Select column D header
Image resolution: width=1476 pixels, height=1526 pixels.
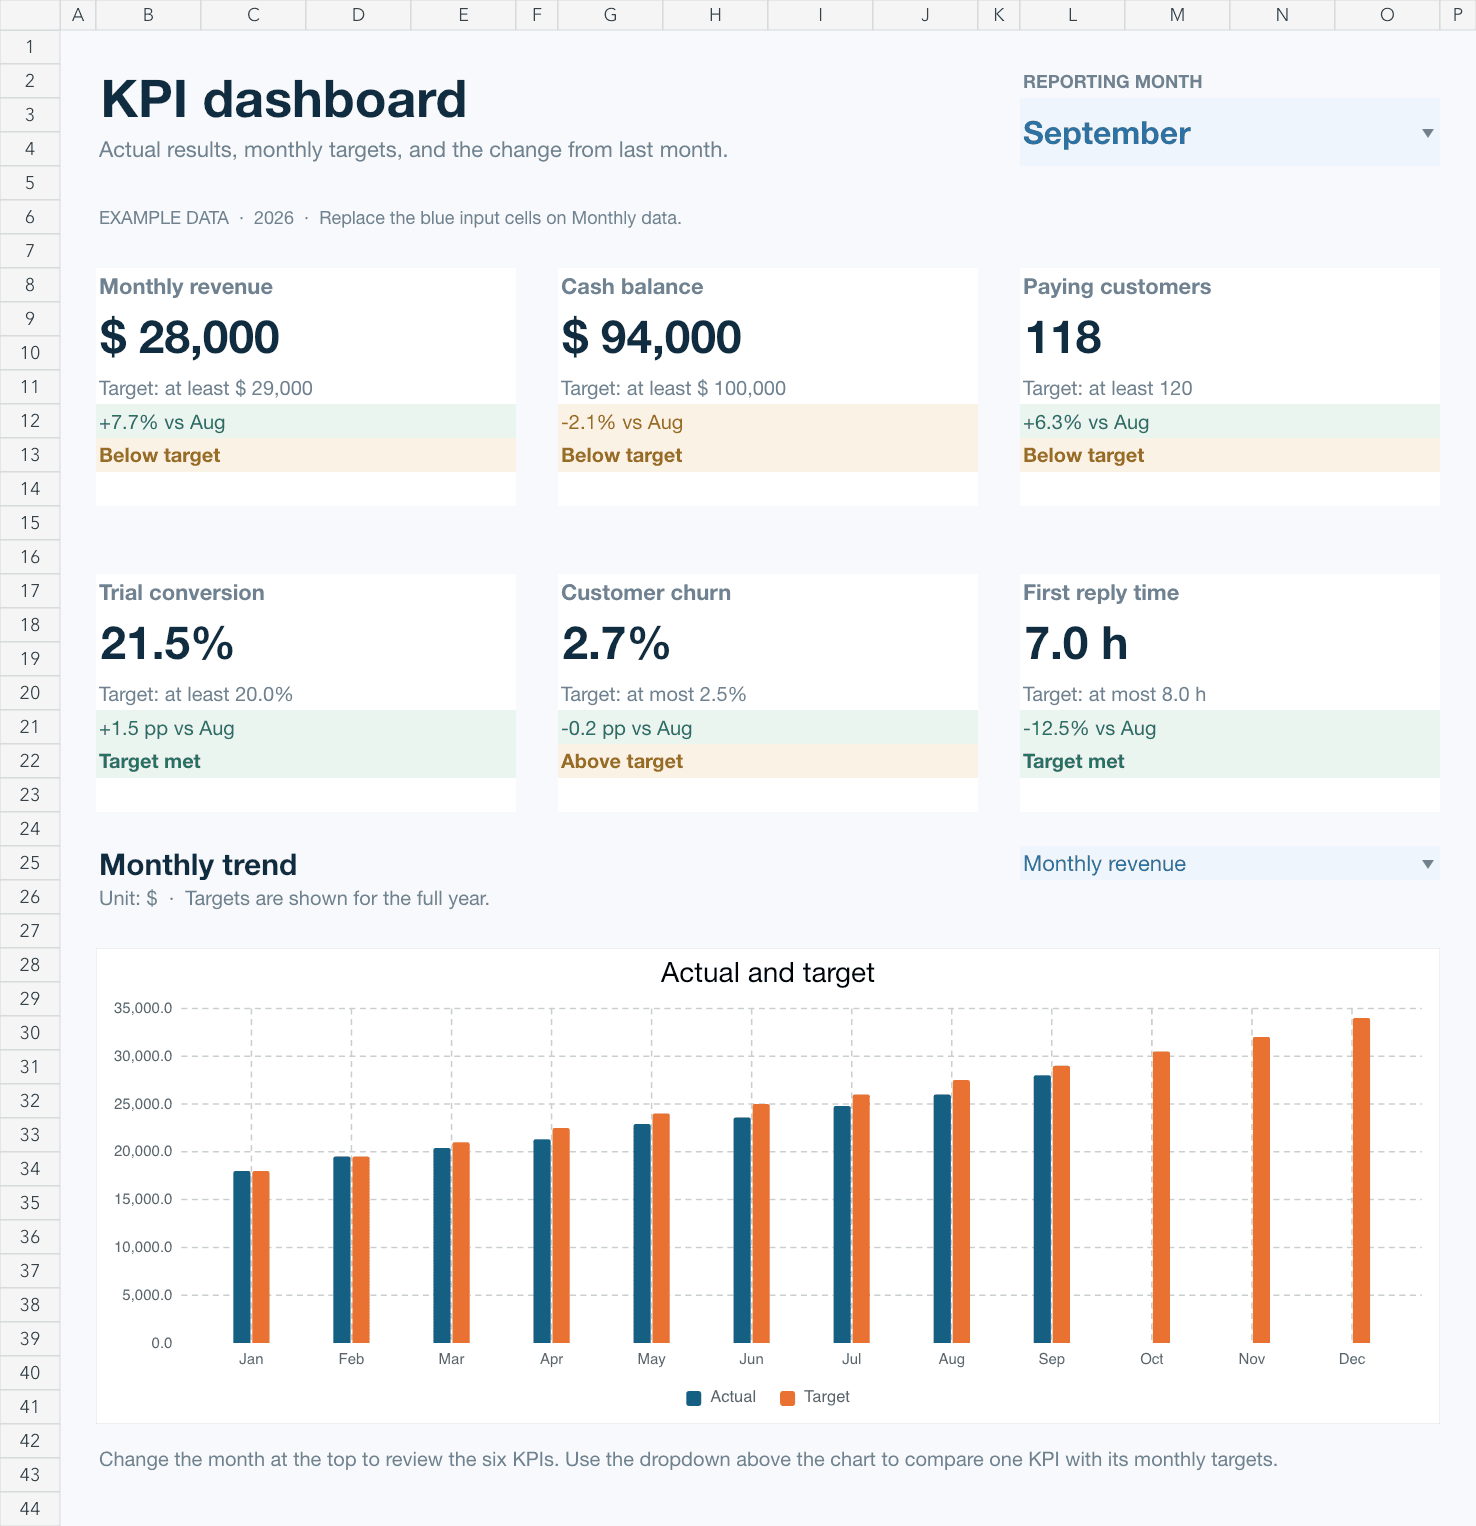(358, 15)
